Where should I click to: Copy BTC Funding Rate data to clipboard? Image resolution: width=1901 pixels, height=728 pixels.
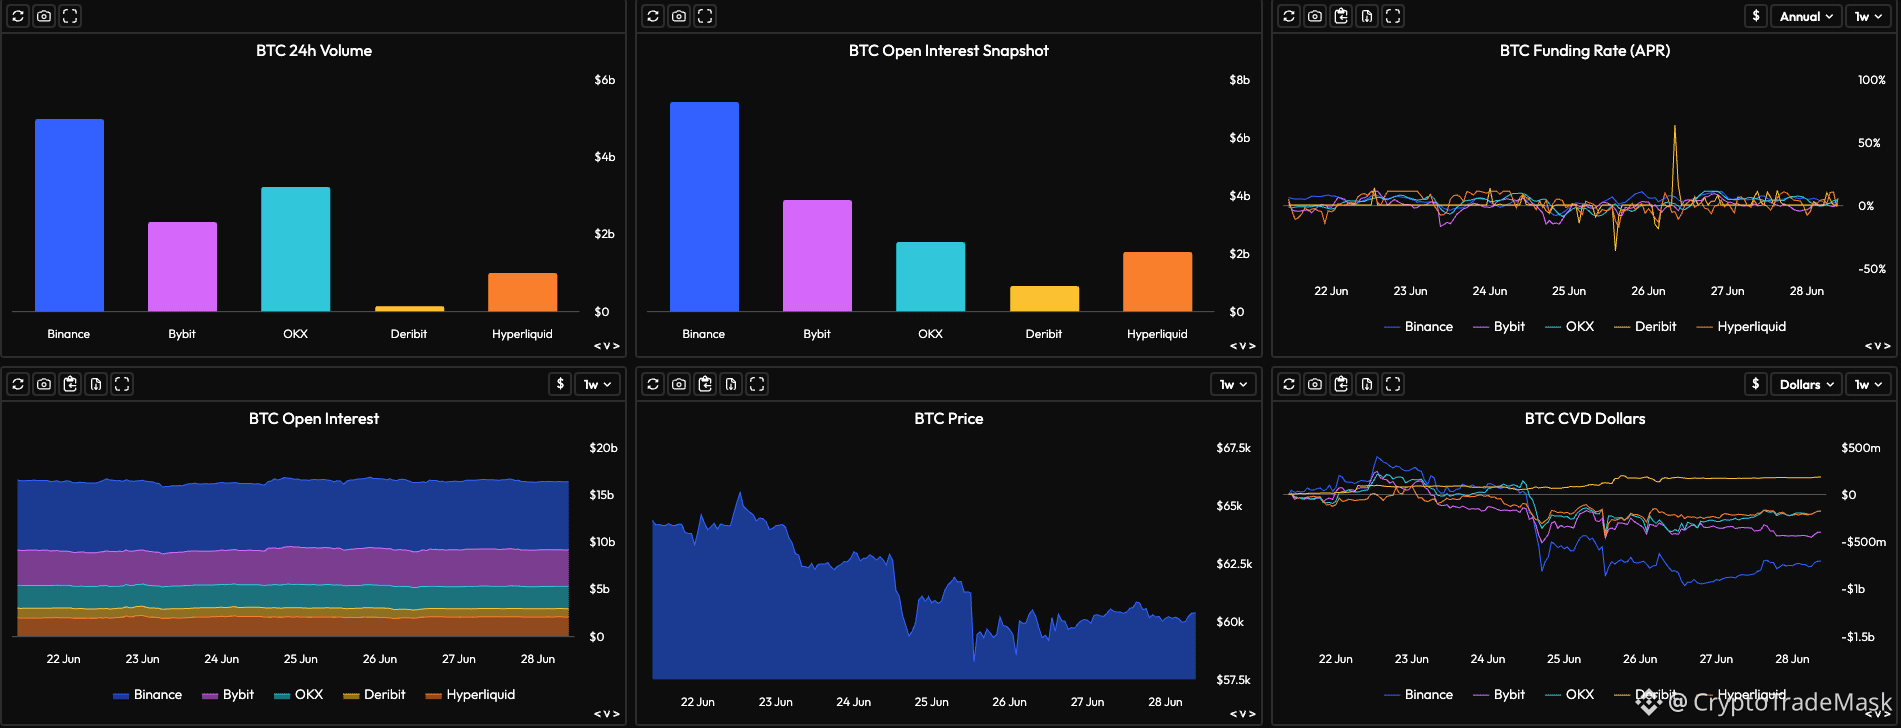coord(1341,16)
